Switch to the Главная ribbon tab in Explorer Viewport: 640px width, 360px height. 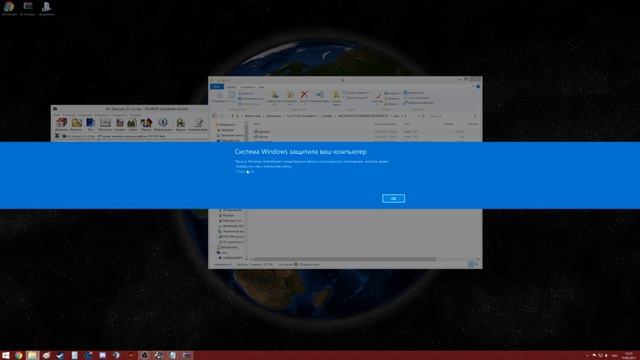click(231, 87)
